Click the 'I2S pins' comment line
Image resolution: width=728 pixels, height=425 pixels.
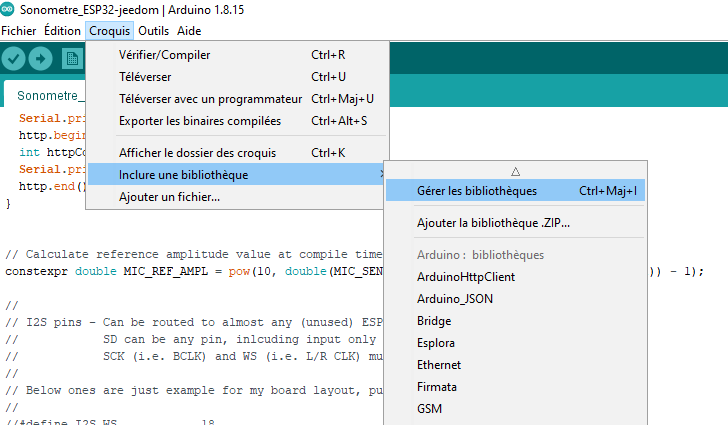click(x=194, y=322)
